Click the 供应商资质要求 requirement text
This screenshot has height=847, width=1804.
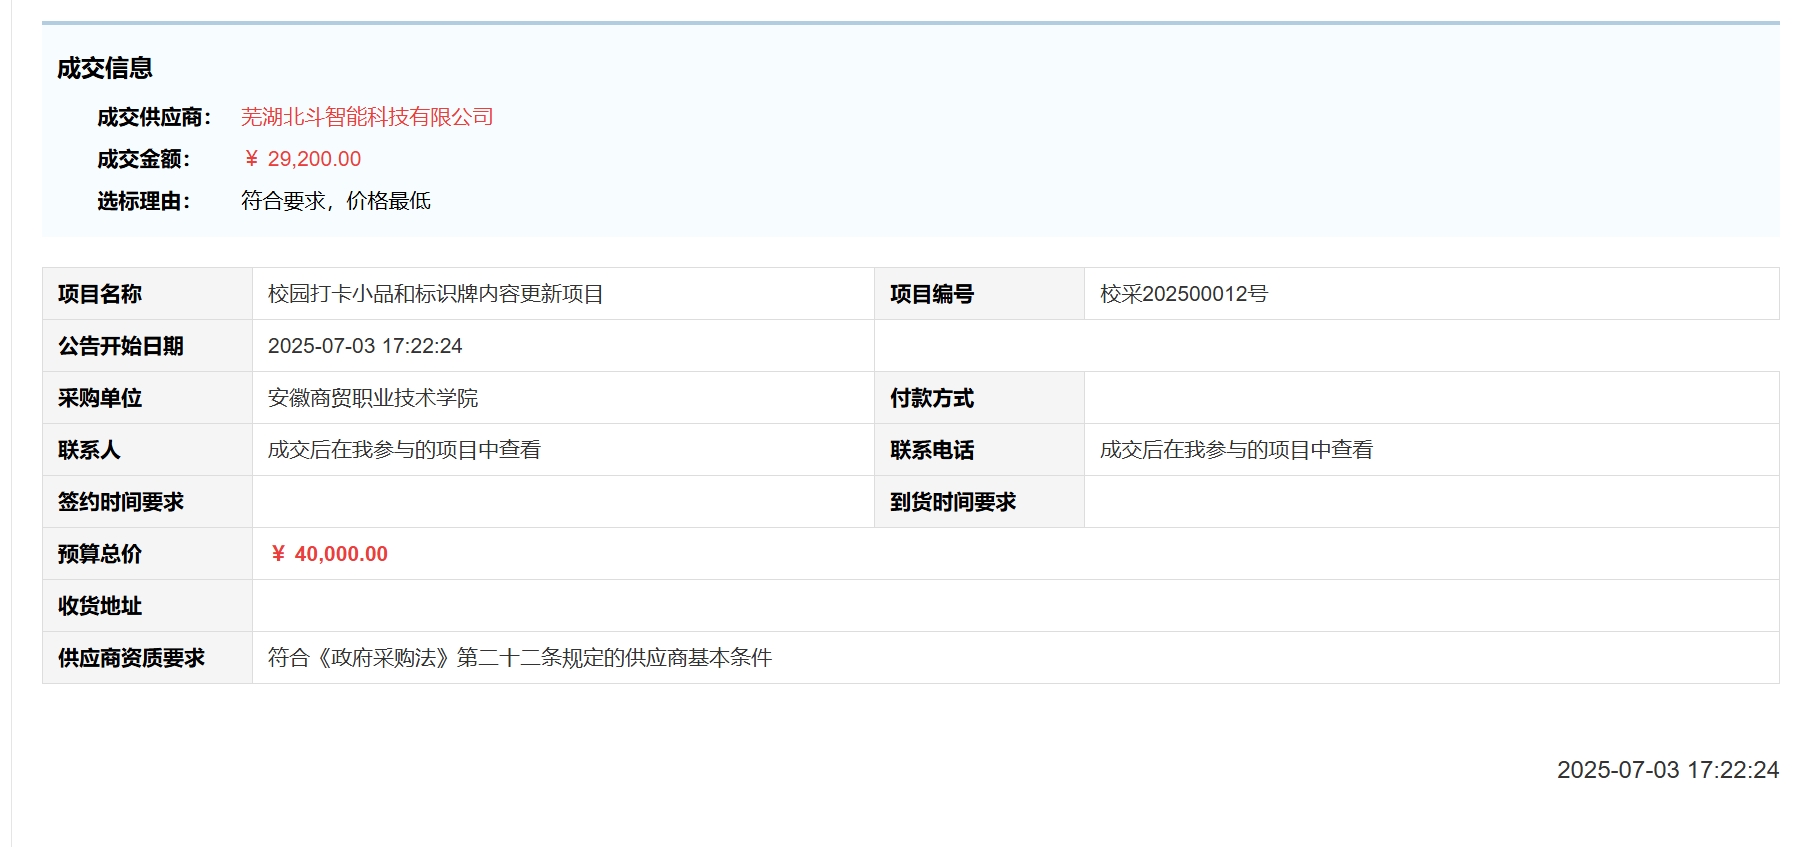[520, 658]
